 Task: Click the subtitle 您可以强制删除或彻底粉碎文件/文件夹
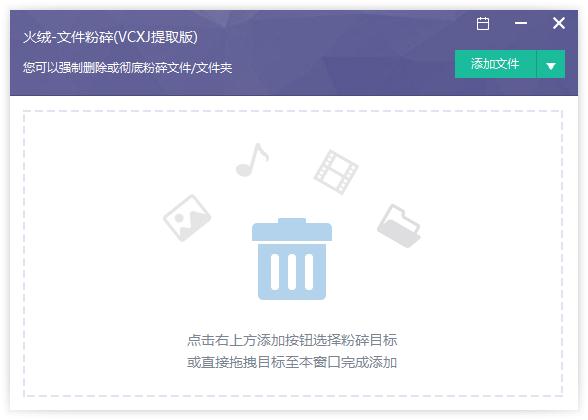[x=128, y=68]
